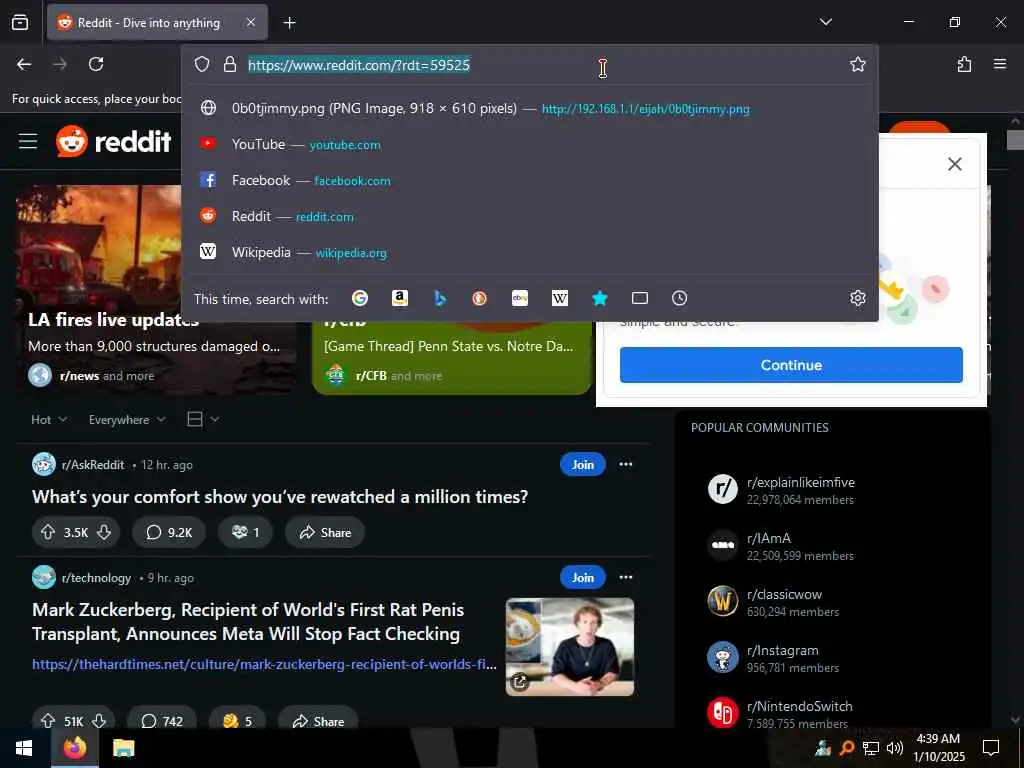Bookmark this page with star icon
Viewport: 1024px width, 768px height.
point(857,64)
